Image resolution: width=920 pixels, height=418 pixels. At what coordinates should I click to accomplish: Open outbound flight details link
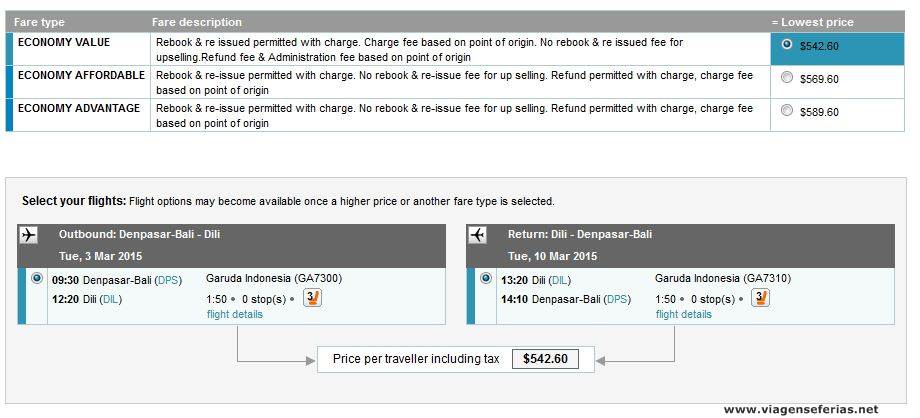pos(235,314)
